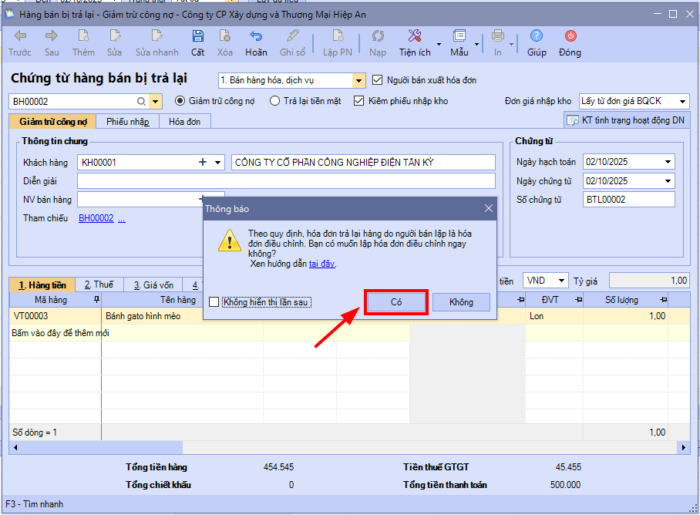Tick the Không hiển thị lần sau checkbox
700x515 pixels.
pos(215,302)
